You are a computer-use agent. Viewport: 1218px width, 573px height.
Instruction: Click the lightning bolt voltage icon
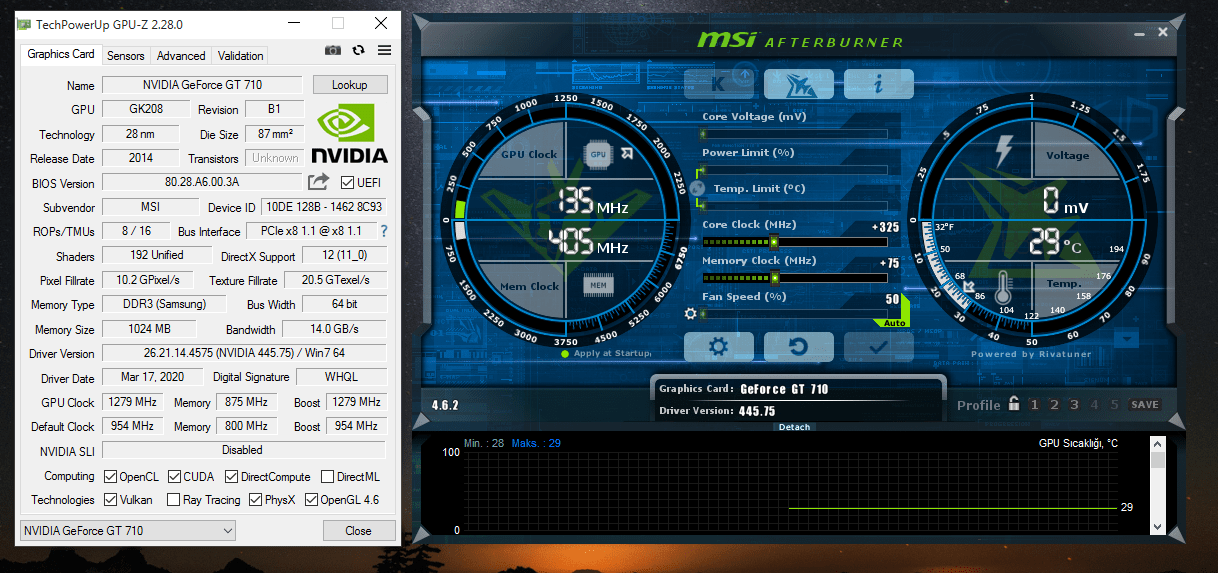click(1003, 151)
